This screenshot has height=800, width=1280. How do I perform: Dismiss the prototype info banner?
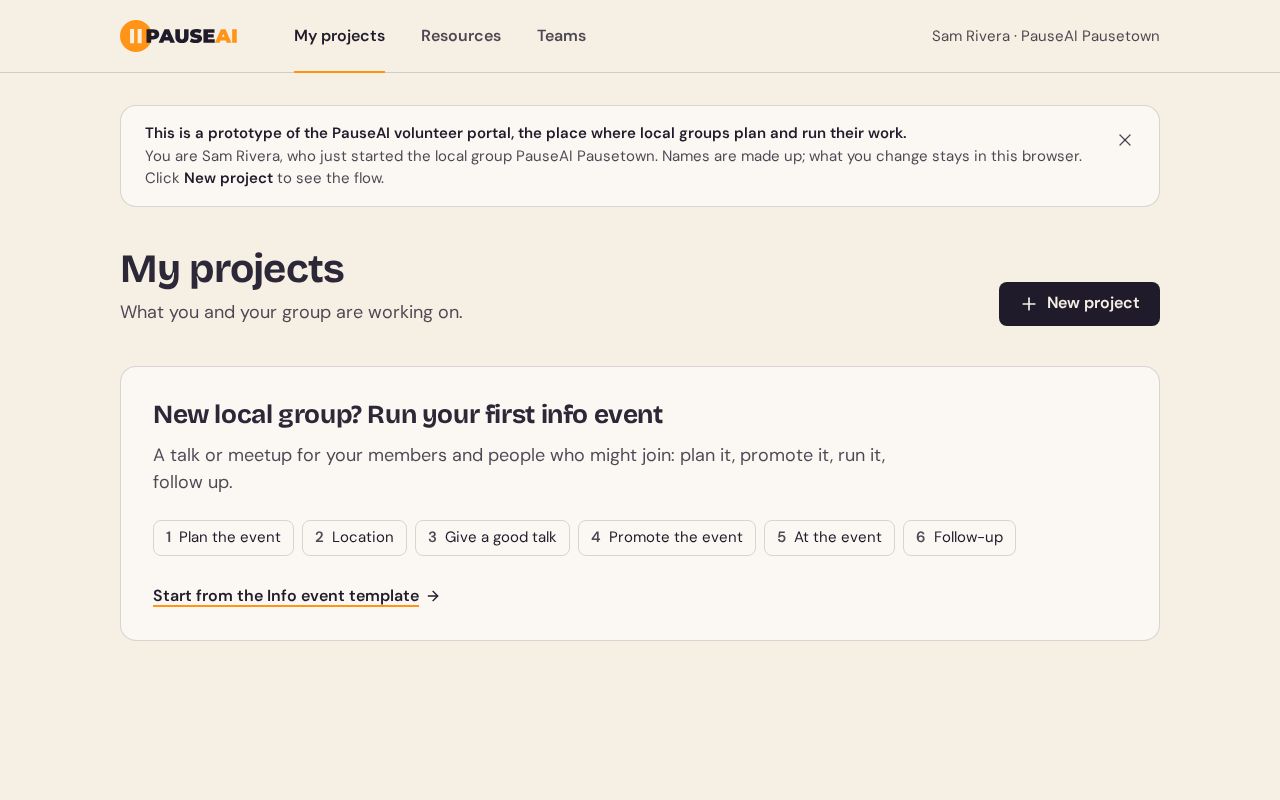[1125, 140]
